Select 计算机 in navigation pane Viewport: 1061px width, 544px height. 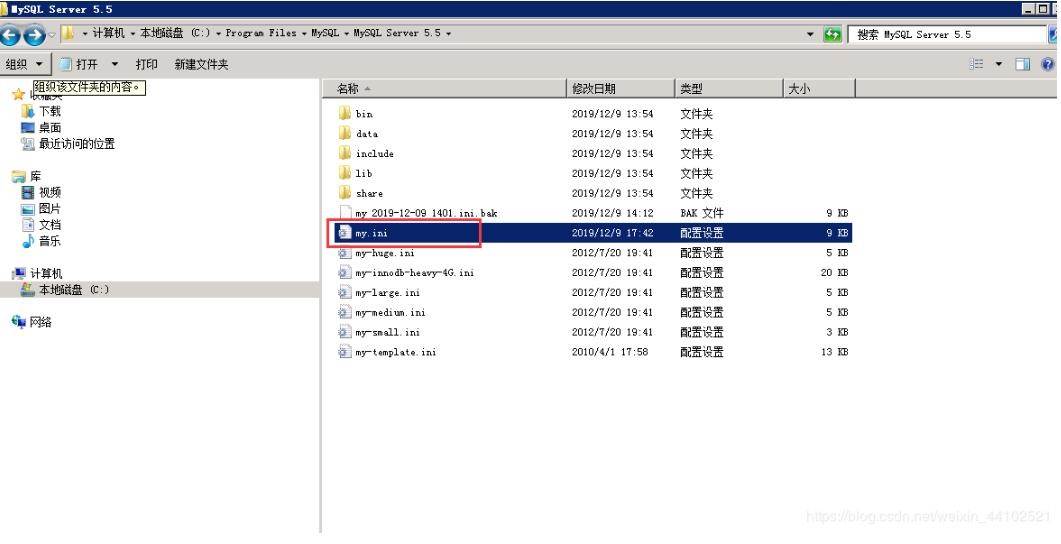pos(46,273)
